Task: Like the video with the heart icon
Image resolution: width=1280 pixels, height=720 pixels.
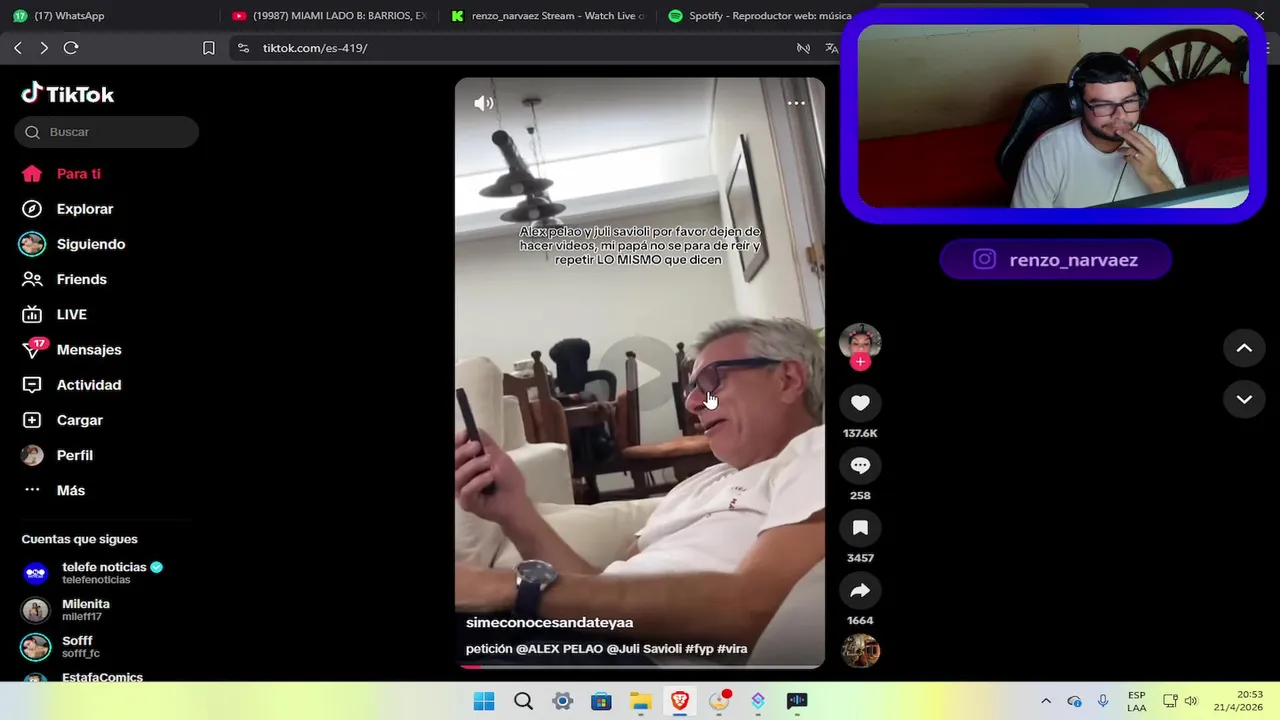Action: click(860, 403)
